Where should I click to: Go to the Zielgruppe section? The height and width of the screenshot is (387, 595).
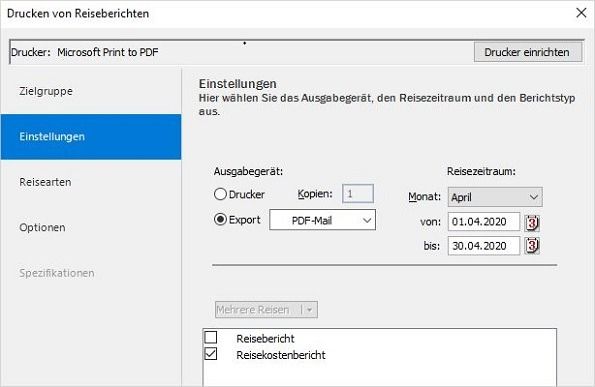point(91,91)
